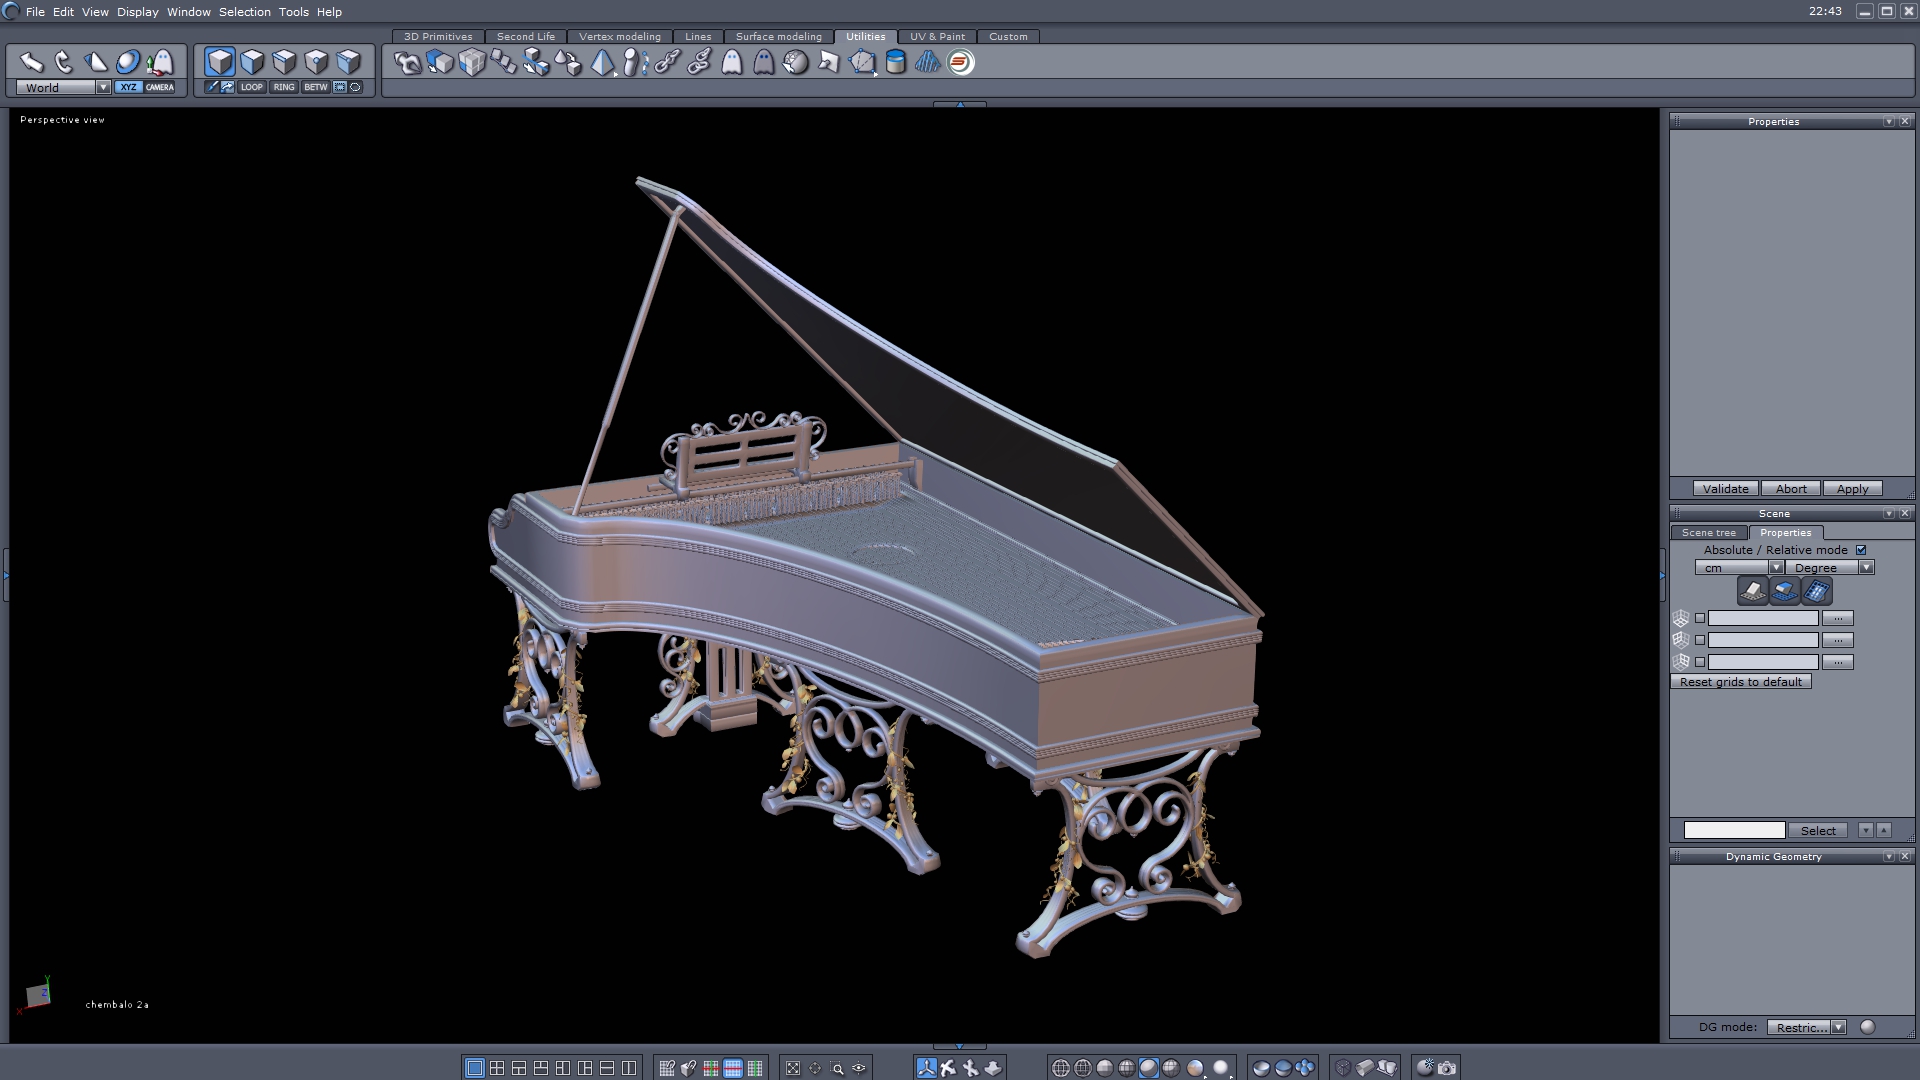Viewport: 1920px width, 1080px height.
Task: Click the eye view icon in bottom toolbar
Action: [859, 1068]
